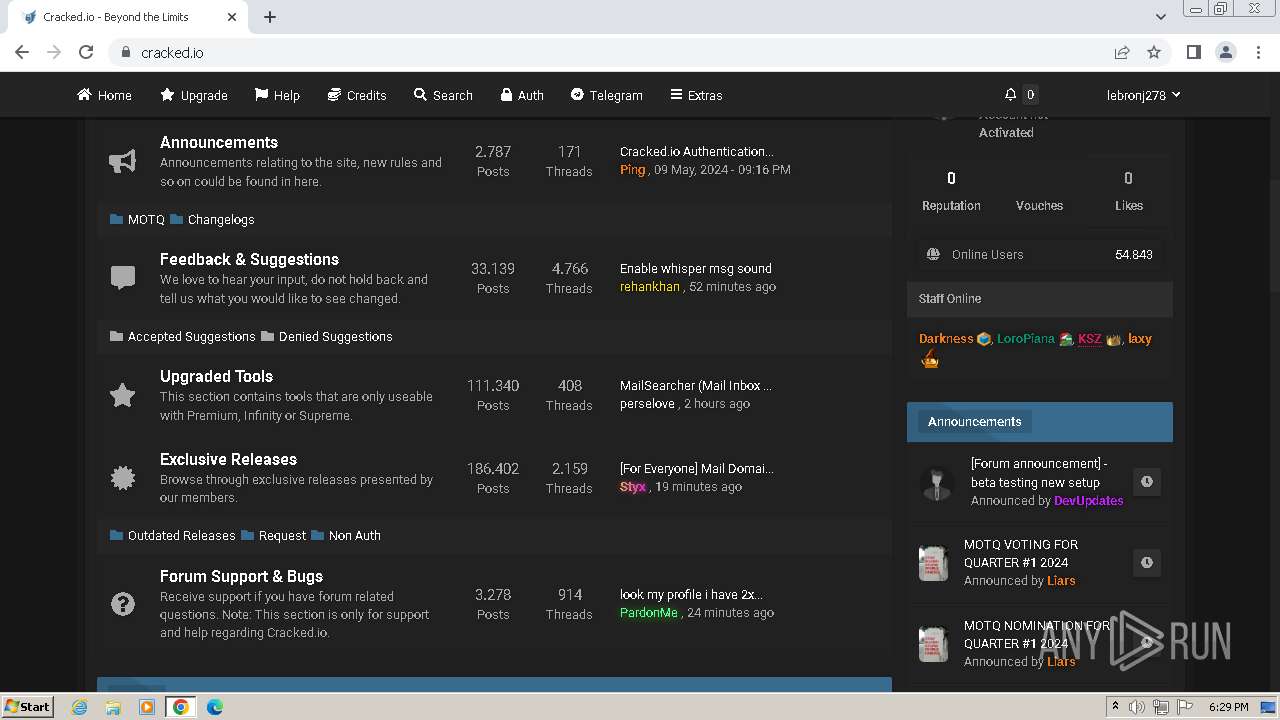Click the DevUpdates avatar thumbnail
This screenshot has width=1280, height=720.
coord(937,483)
